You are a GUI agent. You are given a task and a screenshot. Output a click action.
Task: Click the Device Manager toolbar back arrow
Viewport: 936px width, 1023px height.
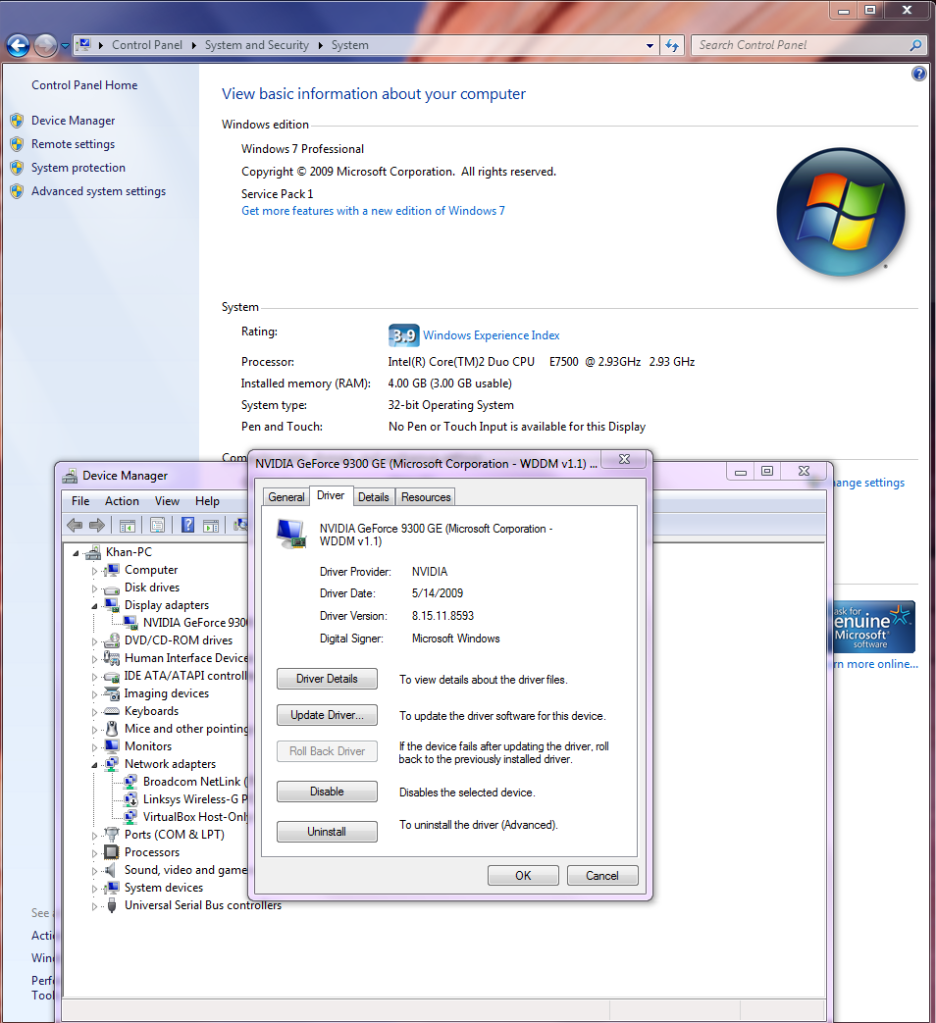74,525
